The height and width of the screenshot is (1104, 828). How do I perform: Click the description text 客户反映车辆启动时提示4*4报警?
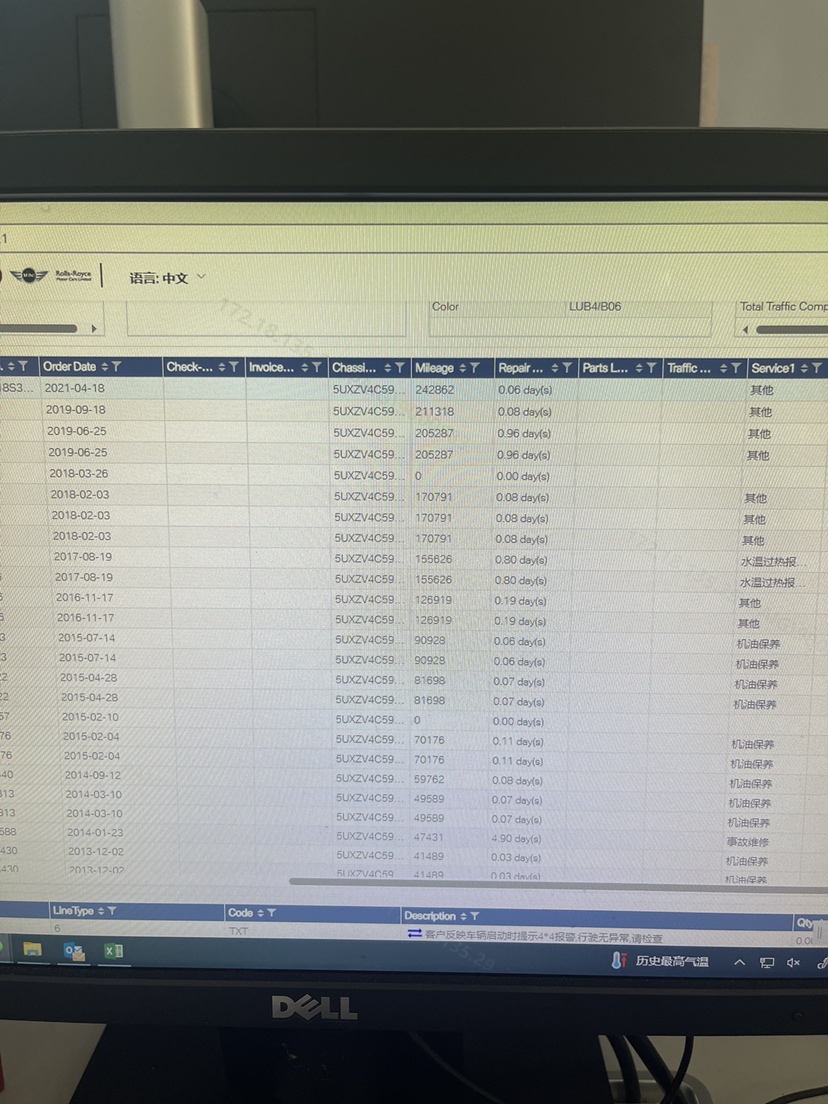pyautogui.click(x=501, y=938)
